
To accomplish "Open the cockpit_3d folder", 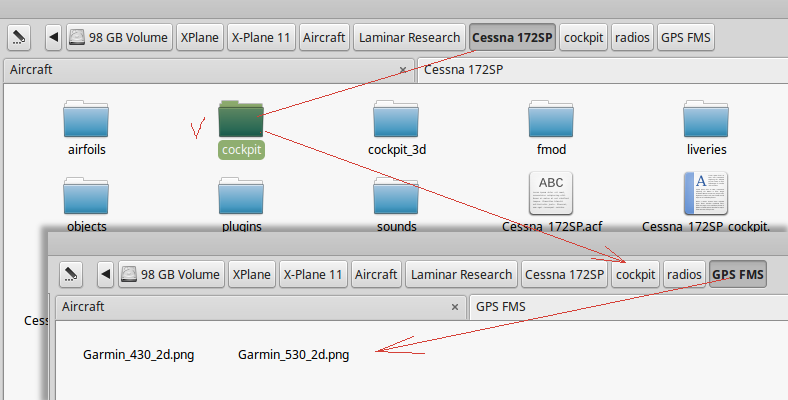I will 397,120.
